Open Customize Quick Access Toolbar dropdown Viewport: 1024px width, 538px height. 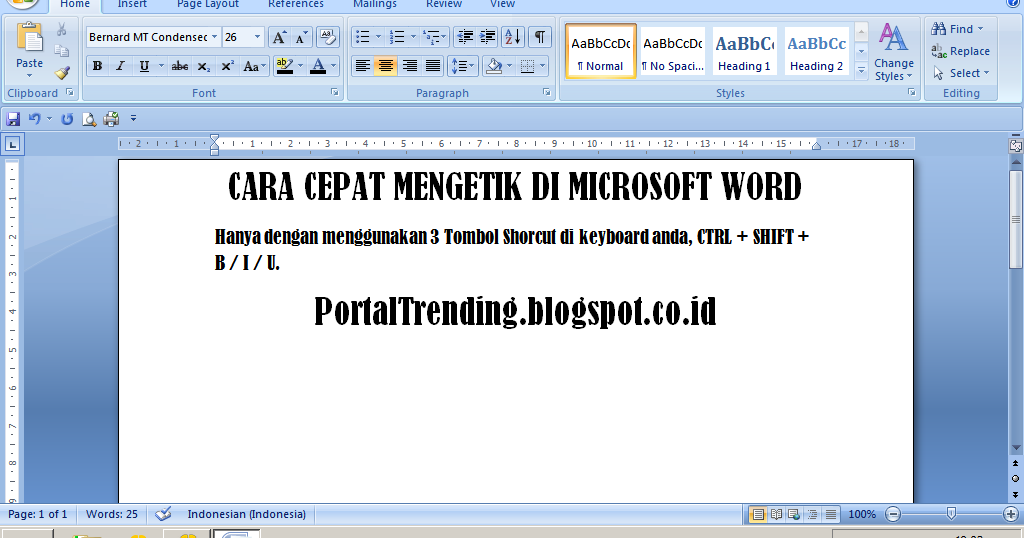pyautogui.click(x=133, y=119)
